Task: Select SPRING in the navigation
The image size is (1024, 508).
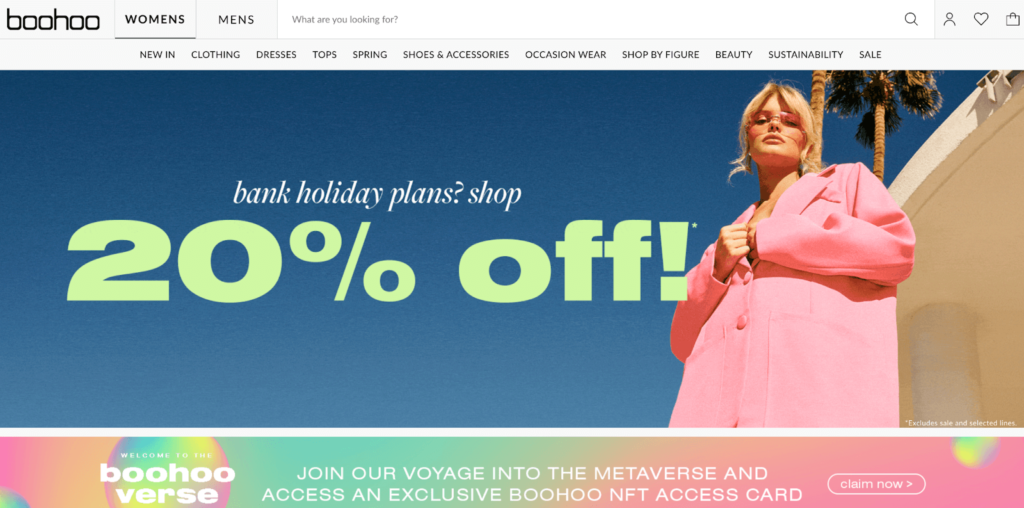Action: pos(370,55)
